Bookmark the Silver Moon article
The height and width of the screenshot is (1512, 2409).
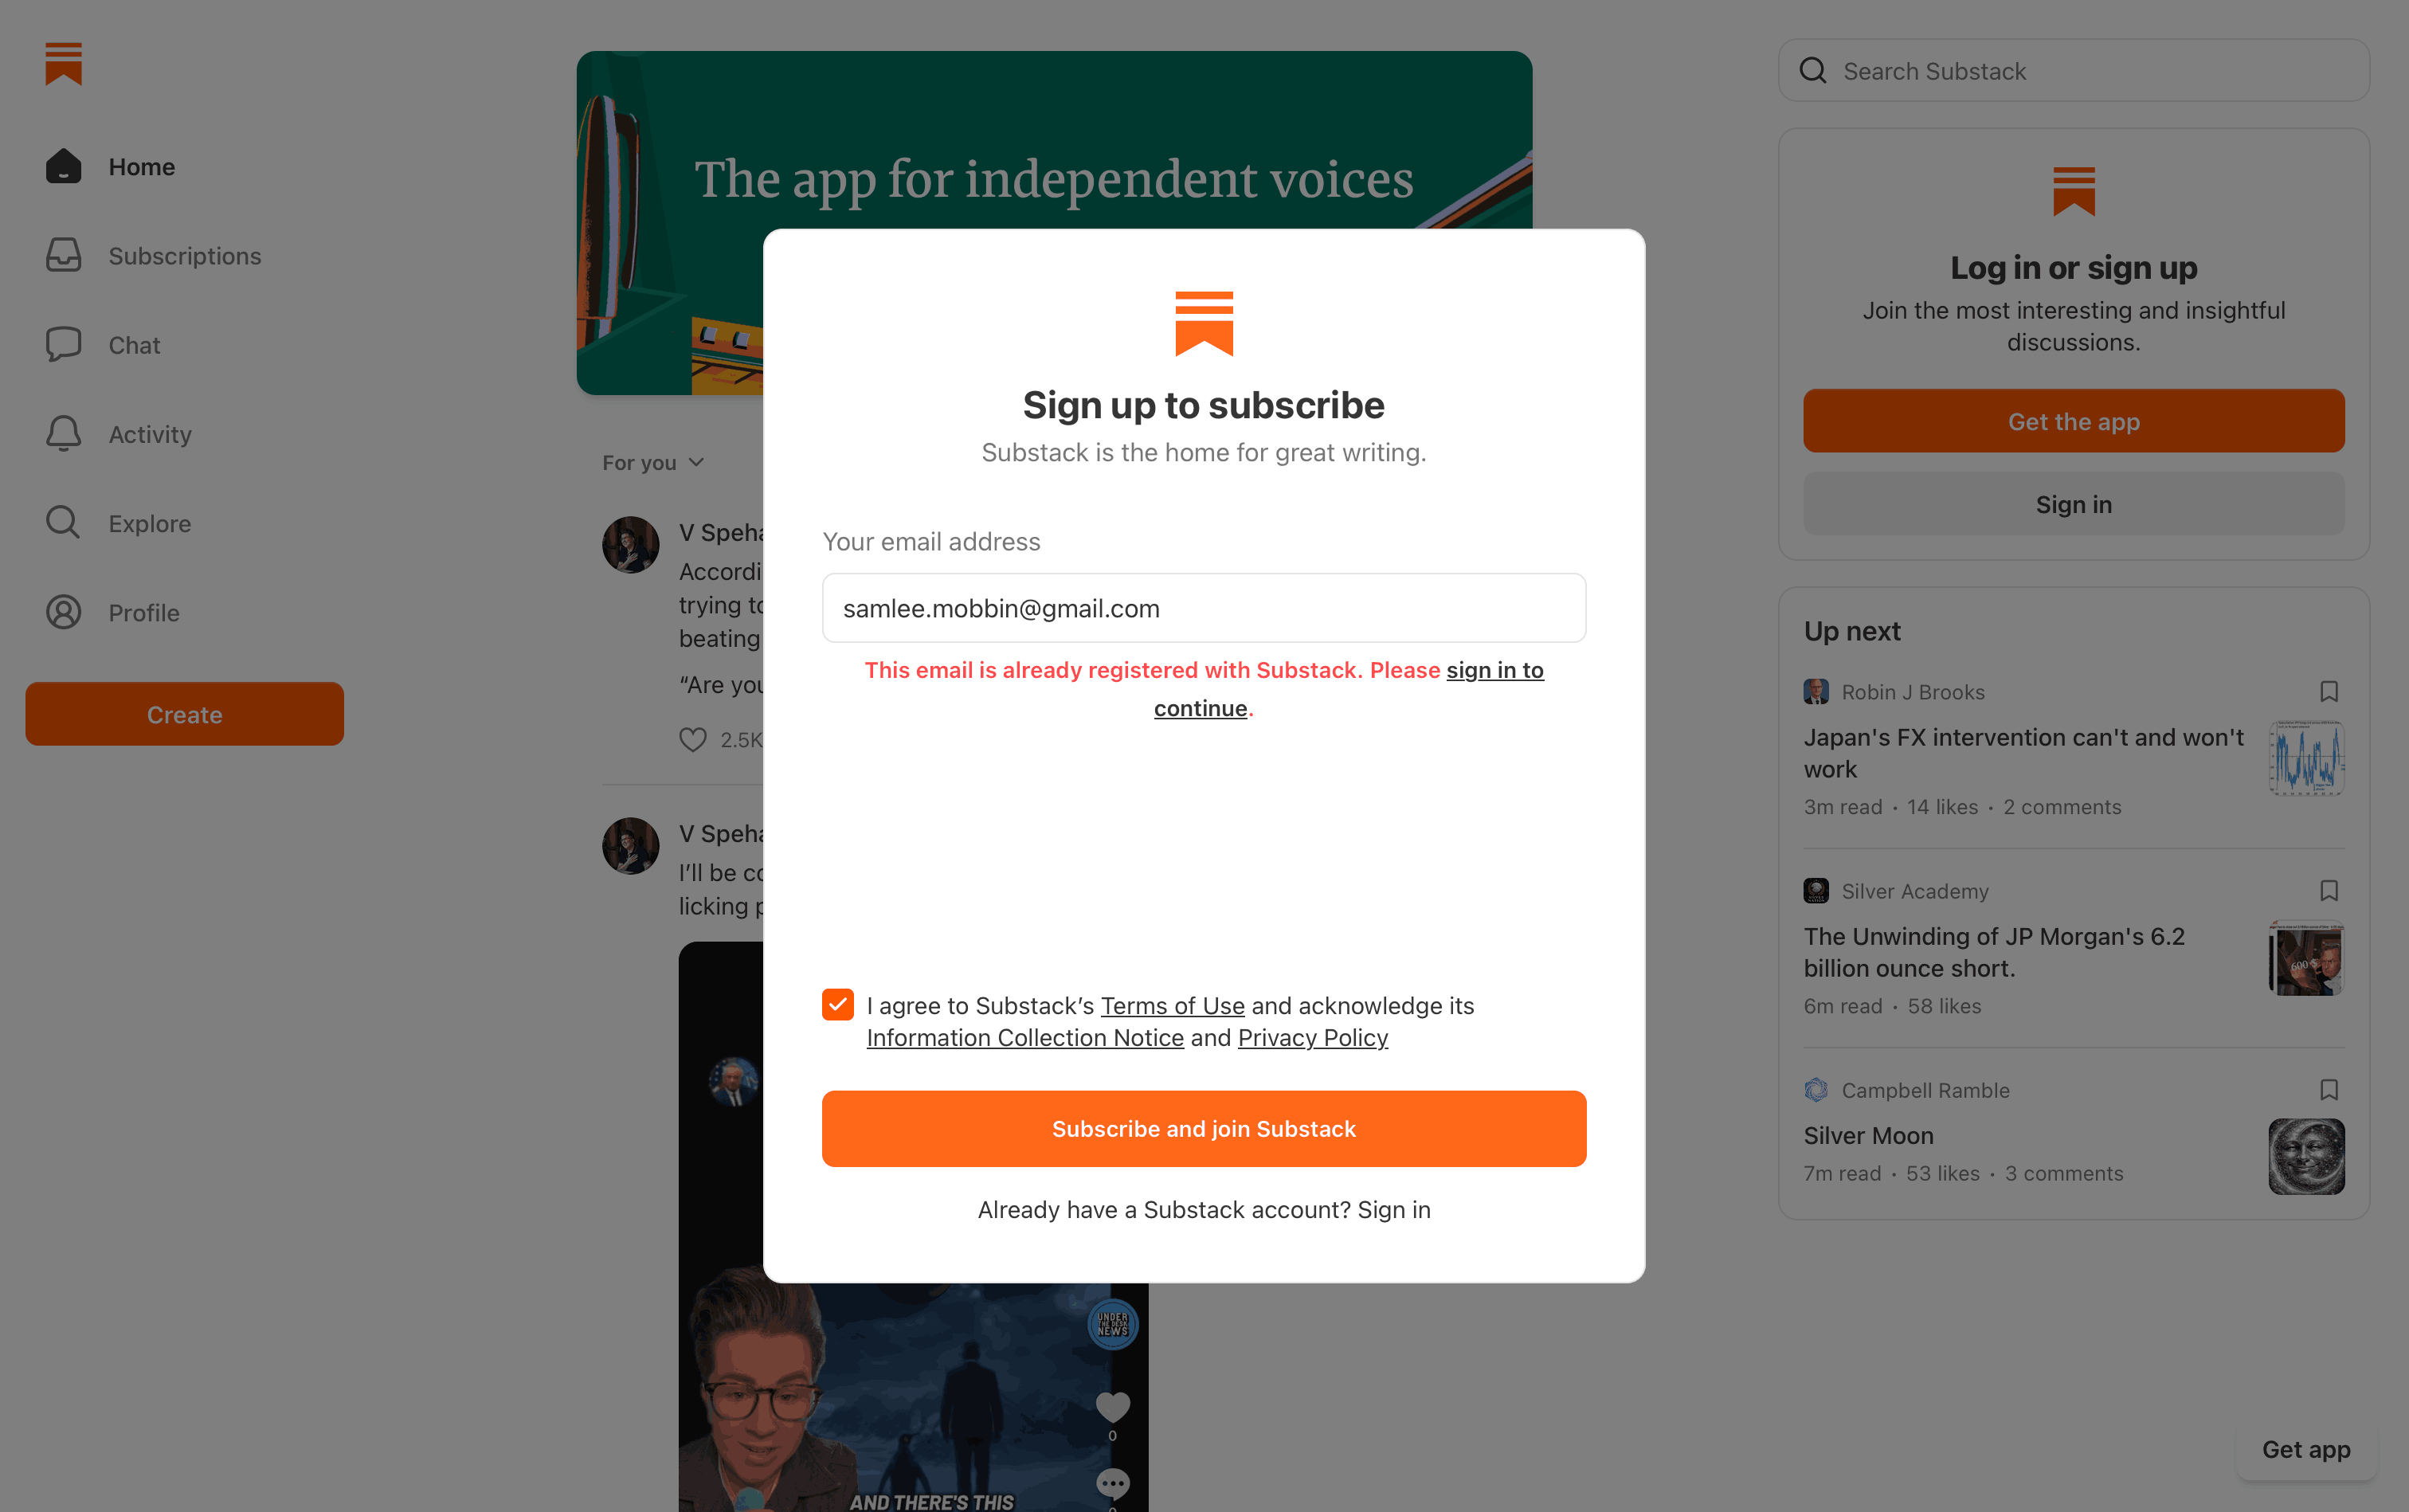tap(2328, 1090)
